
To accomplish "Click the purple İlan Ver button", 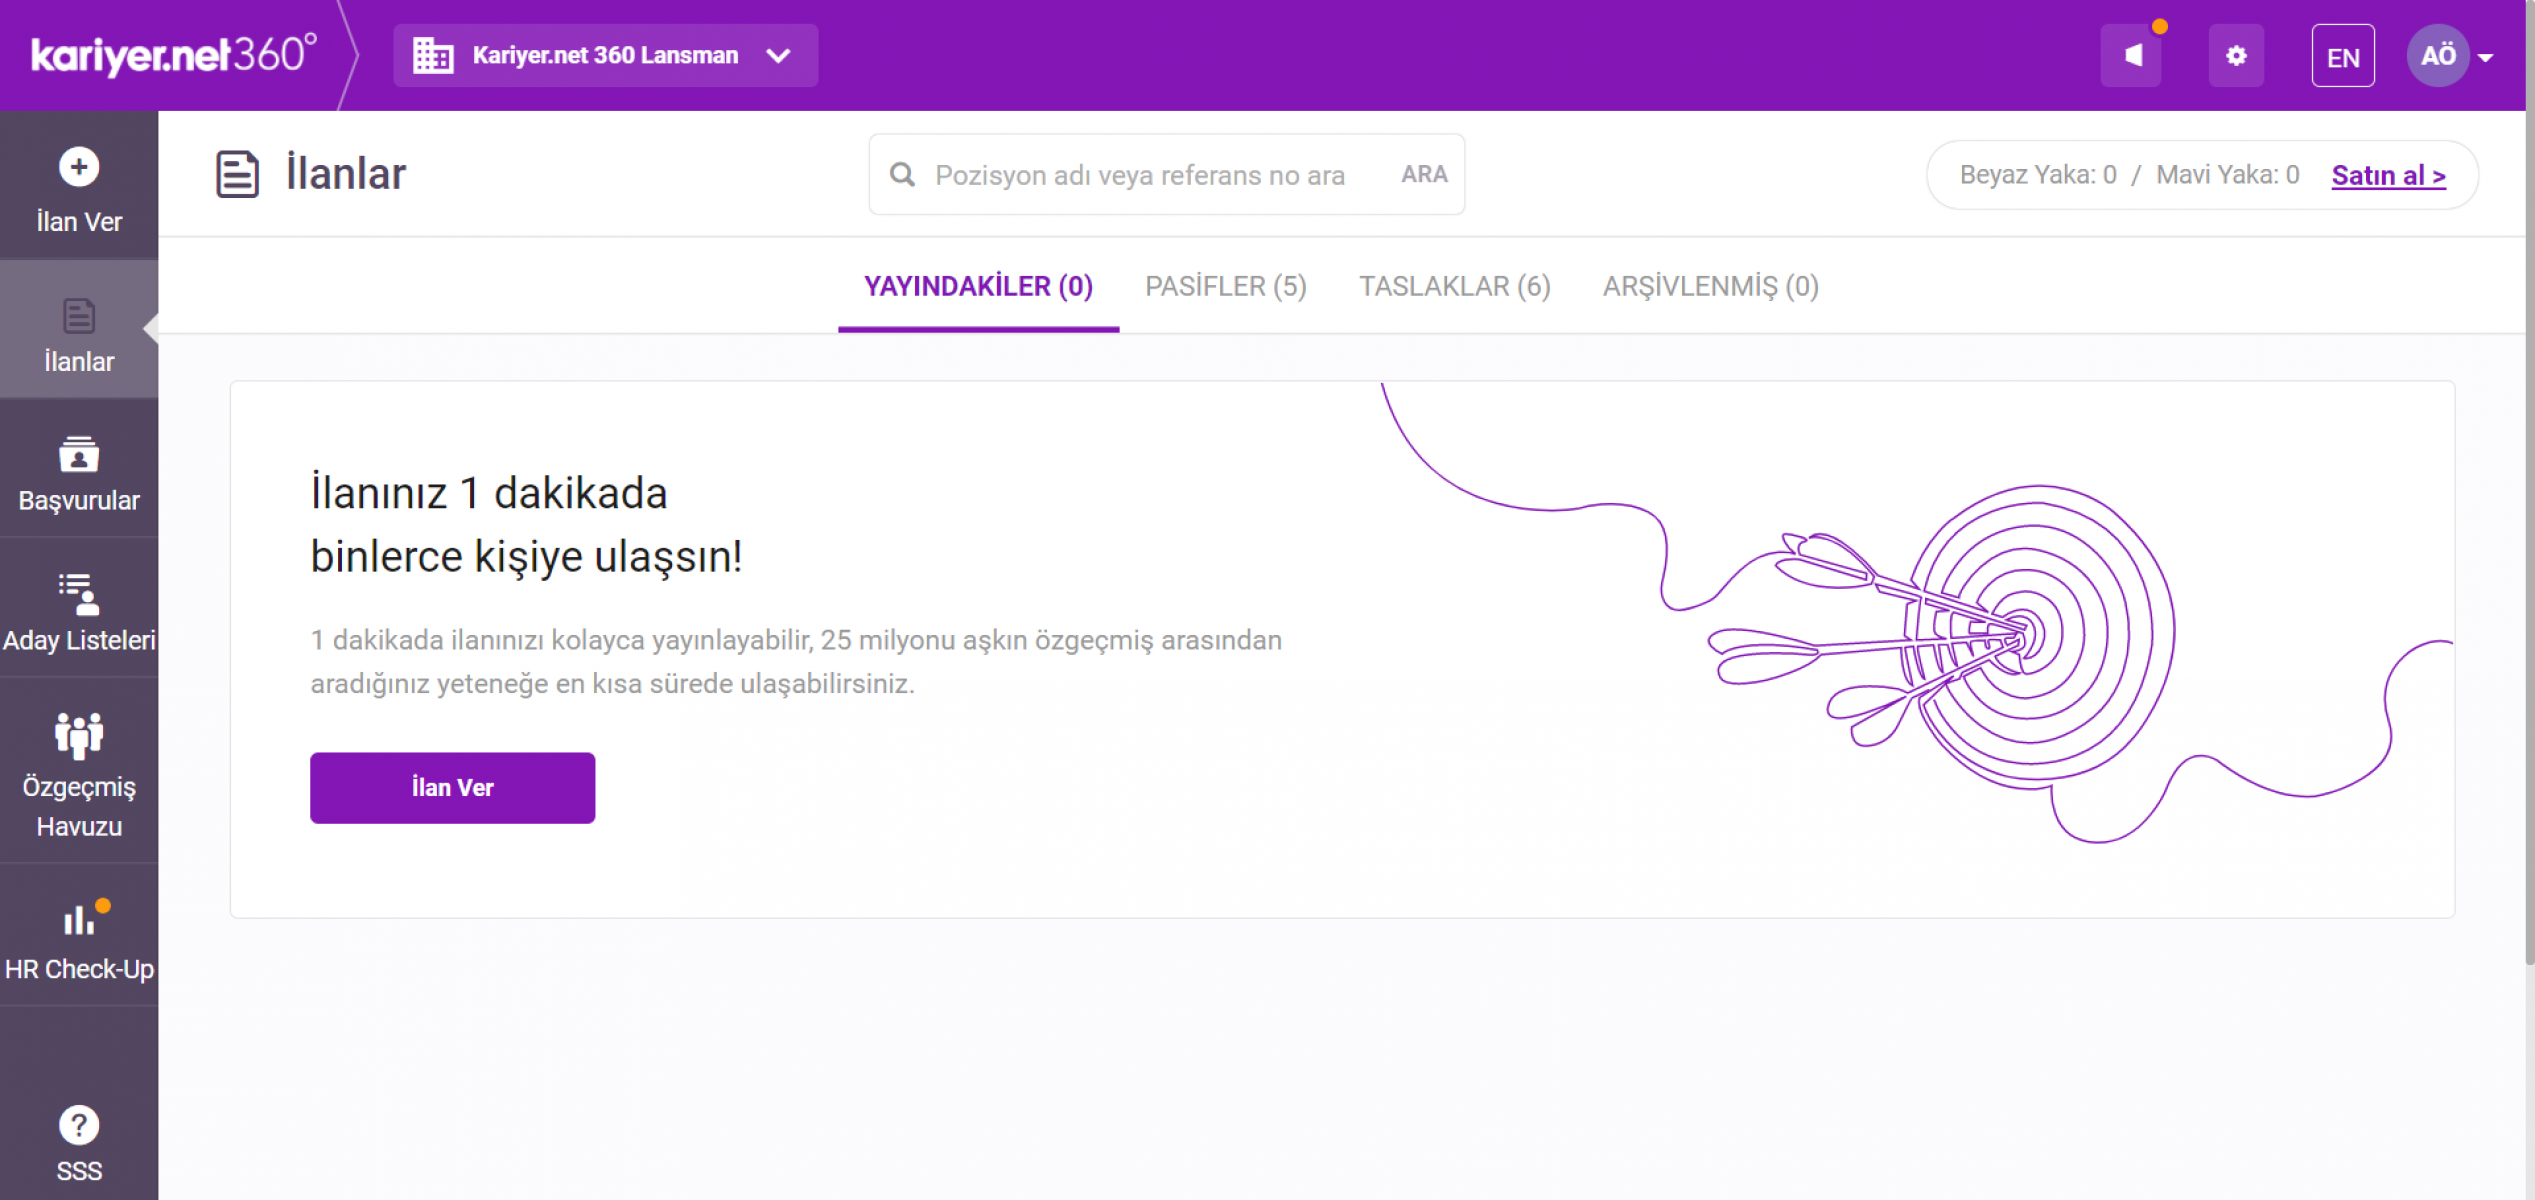I will [x=452, y=788].
